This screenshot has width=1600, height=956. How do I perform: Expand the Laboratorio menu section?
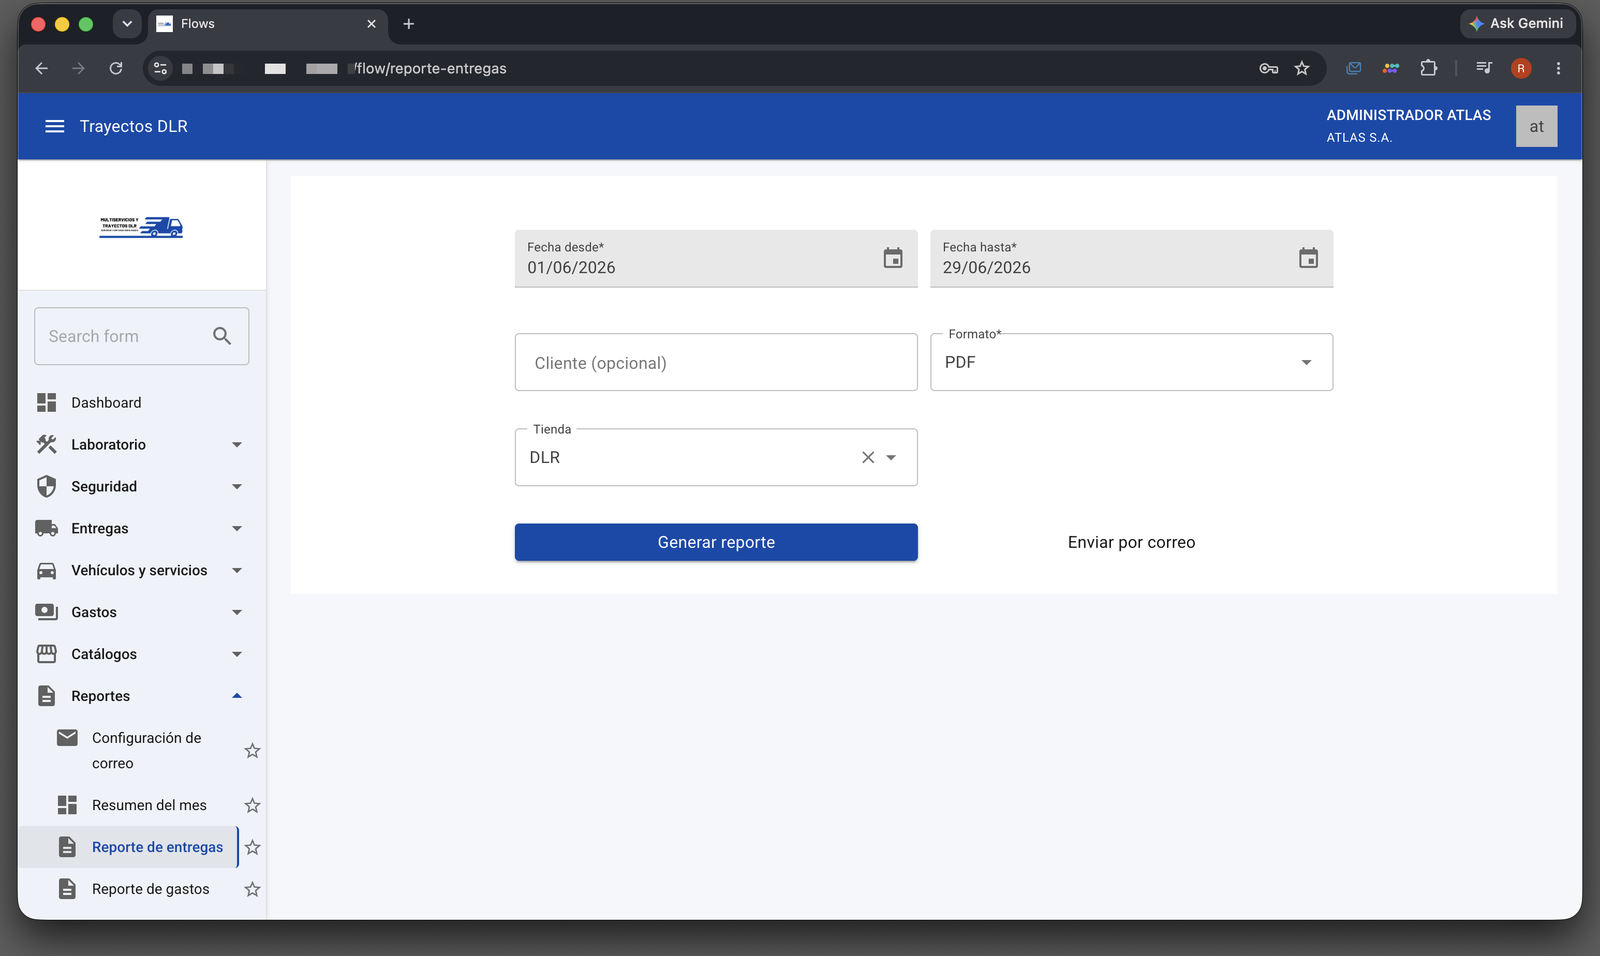[x=141, y=444]
